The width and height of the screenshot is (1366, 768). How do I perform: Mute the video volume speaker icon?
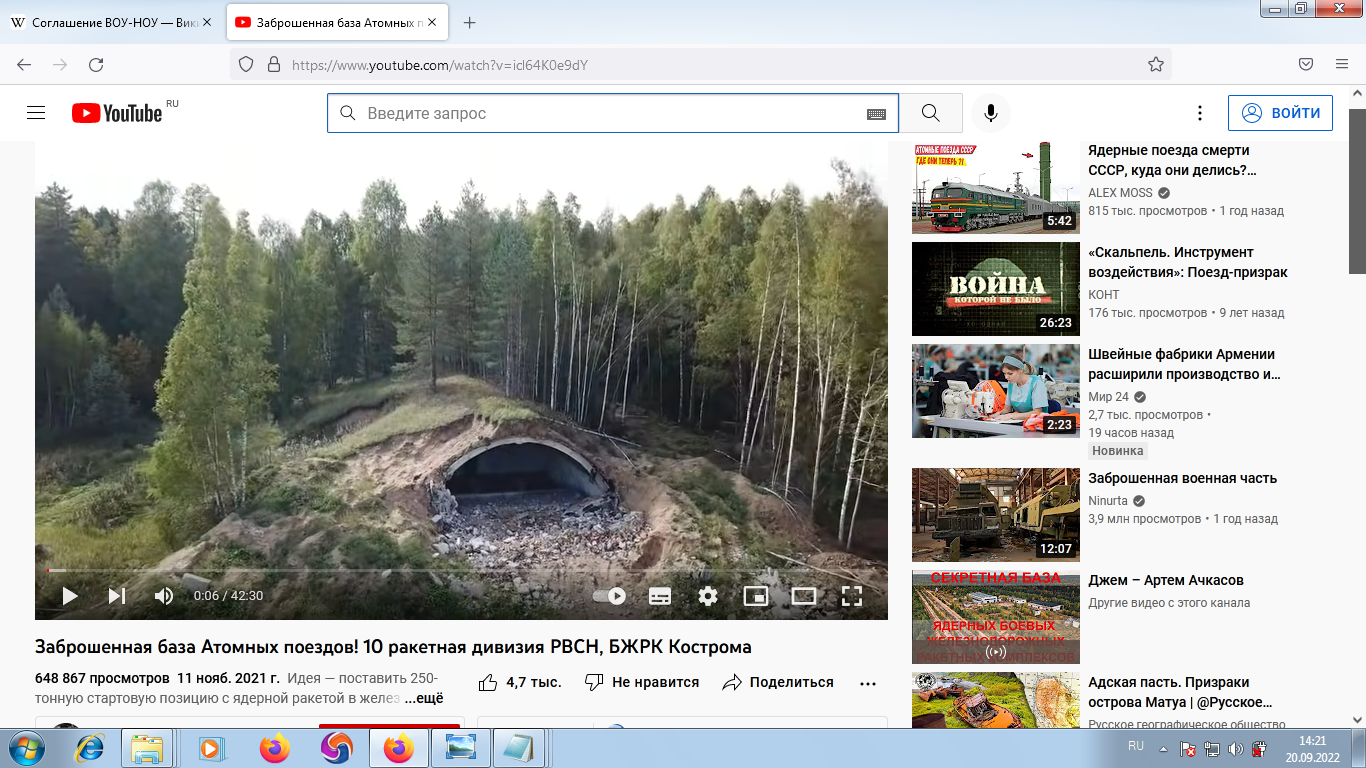(163, 596)
